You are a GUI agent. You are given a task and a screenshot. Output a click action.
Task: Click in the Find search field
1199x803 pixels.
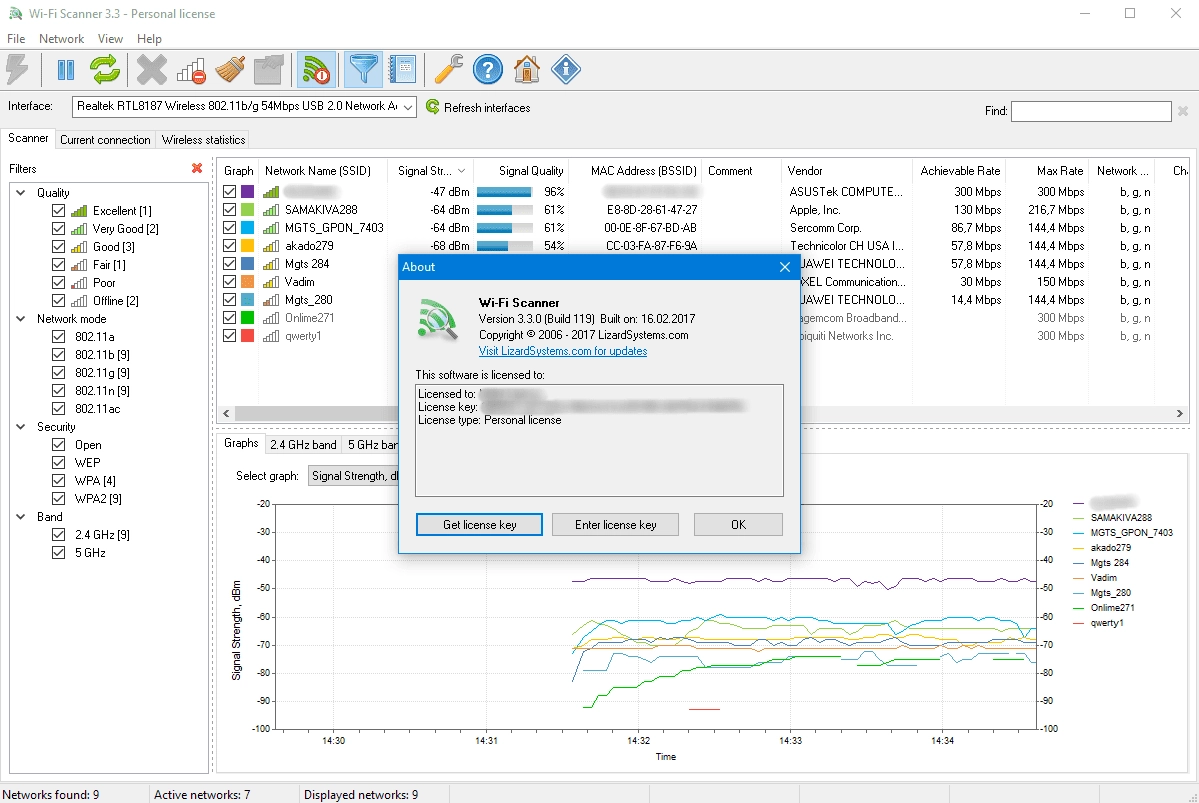(1091, 112)
